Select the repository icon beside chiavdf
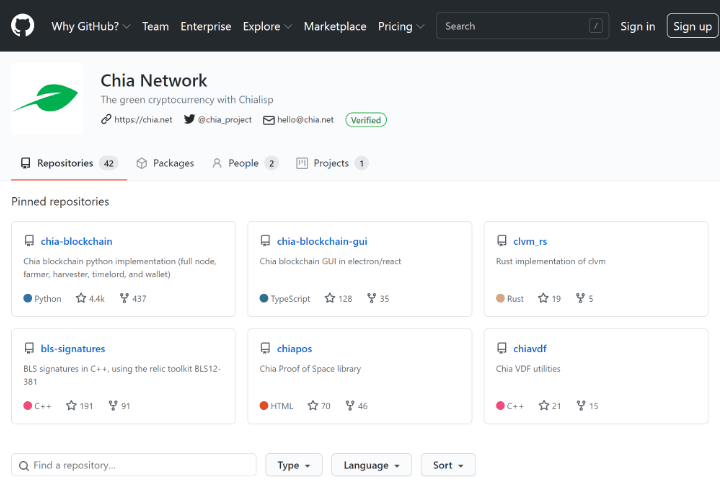The image size is (720, 482). click(502, 348)
